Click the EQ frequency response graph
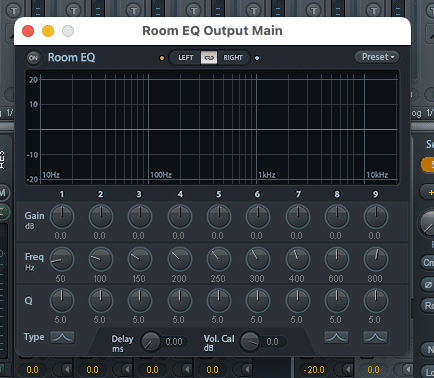Screen dimensions: 434x378 [212, 127]
